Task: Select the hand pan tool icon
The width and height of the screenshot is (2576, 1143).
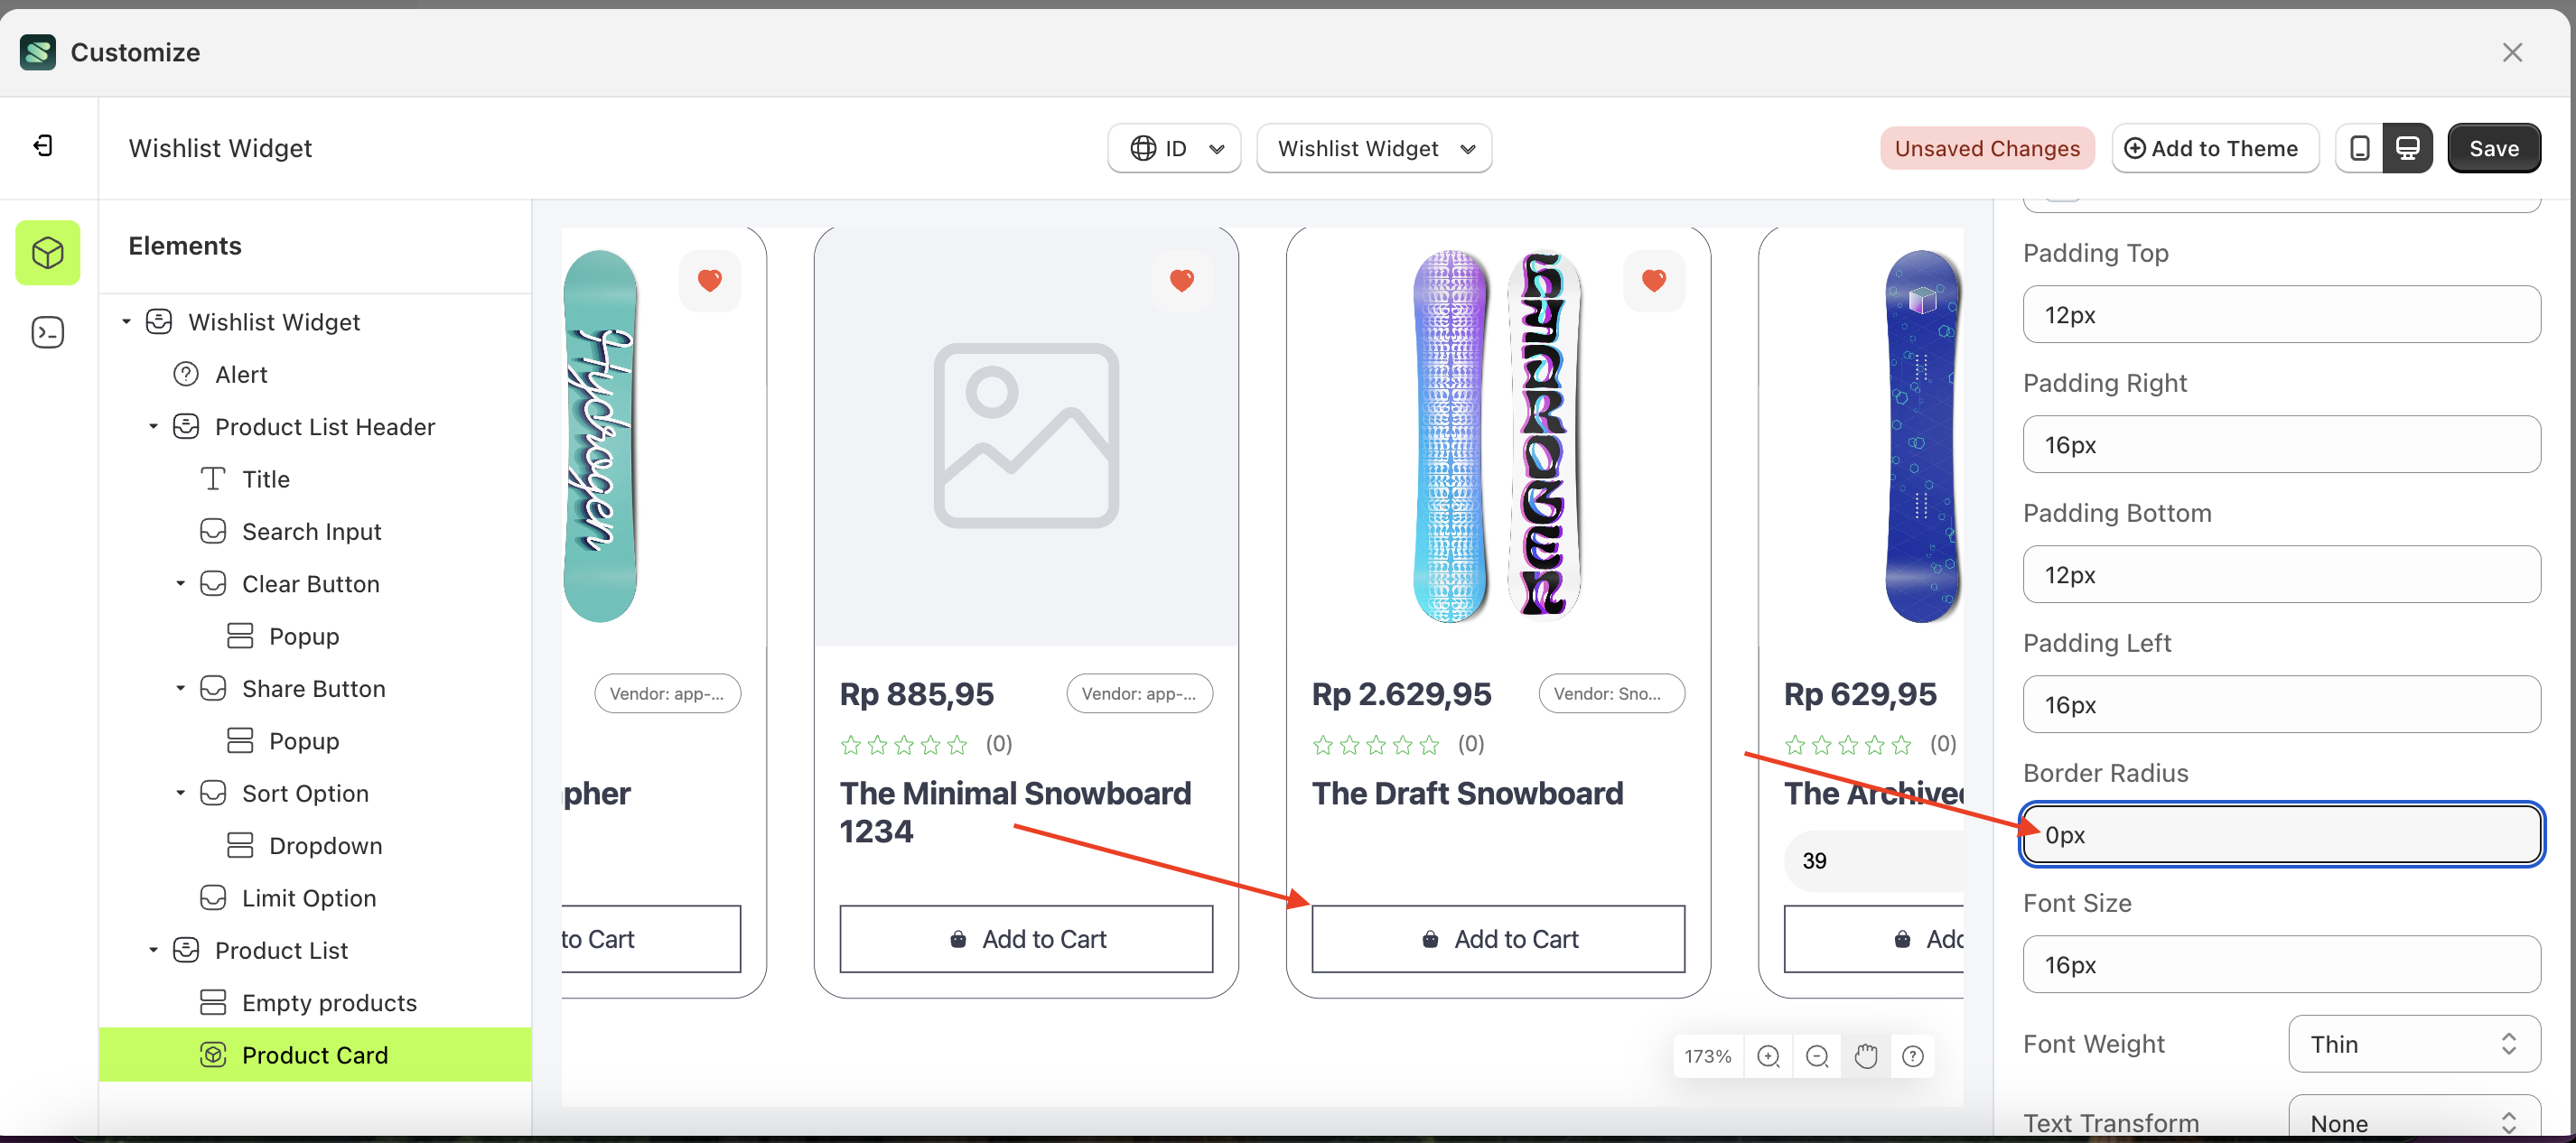Action: click(x=1866, y=1055)
